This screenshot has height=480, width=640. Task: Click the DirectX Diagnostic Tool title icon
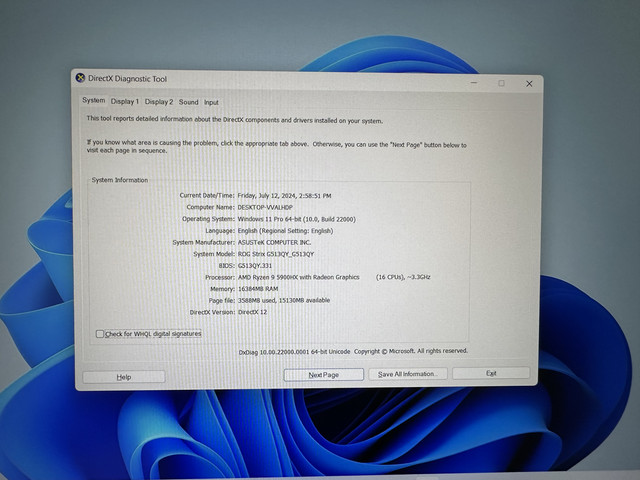(x=80, y=78)
